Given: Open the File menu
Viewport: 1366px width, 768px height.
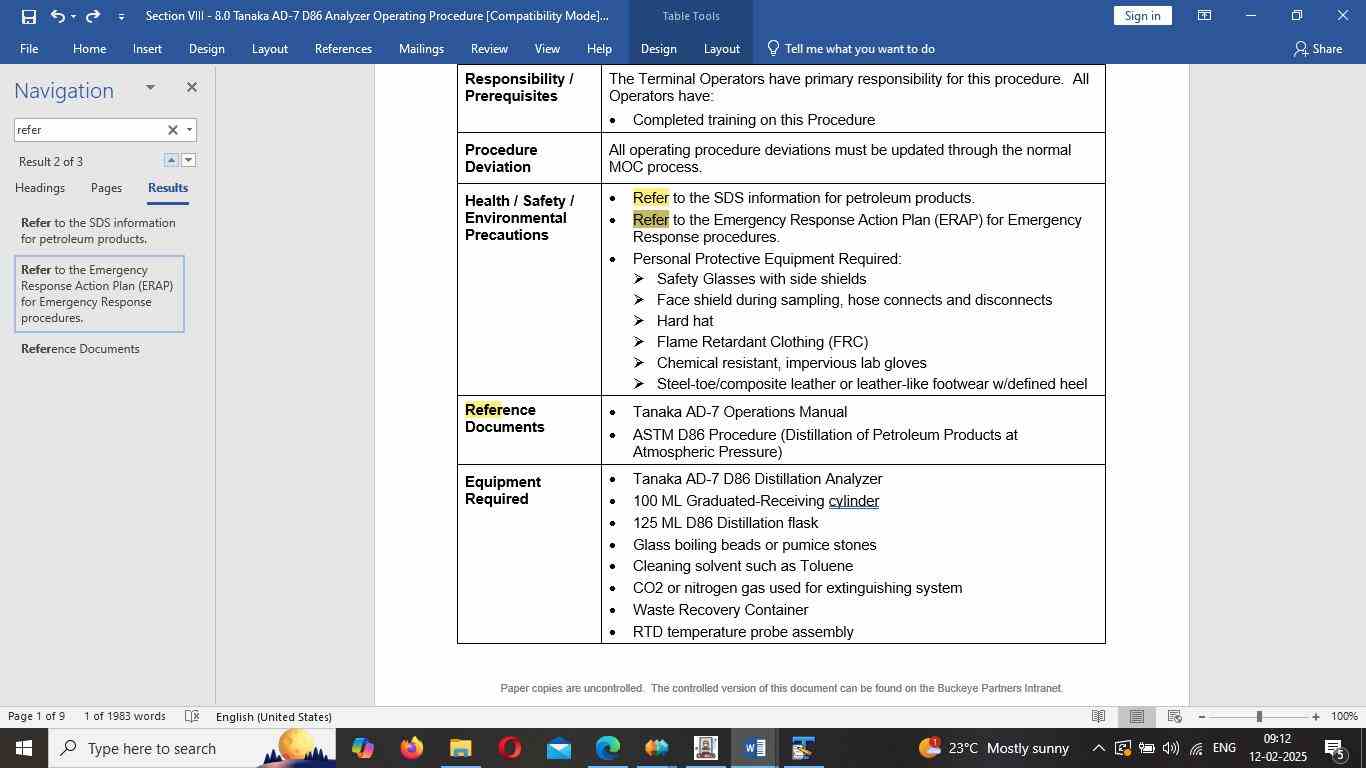Looking at the screenshot, I should (29, 48).
